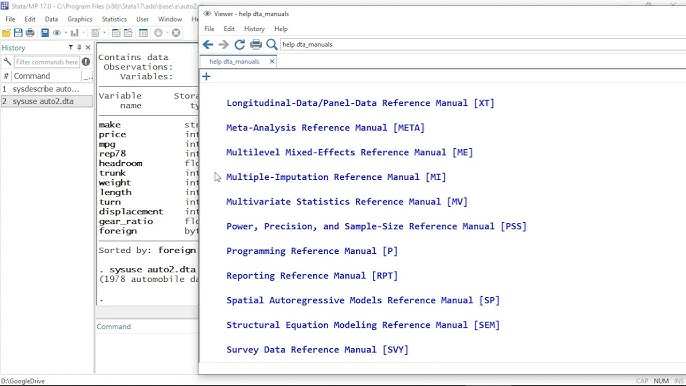Click the Open file icon in Stata toolbar
This screenshot has height=386, width=686.
(x=6, y=33)
